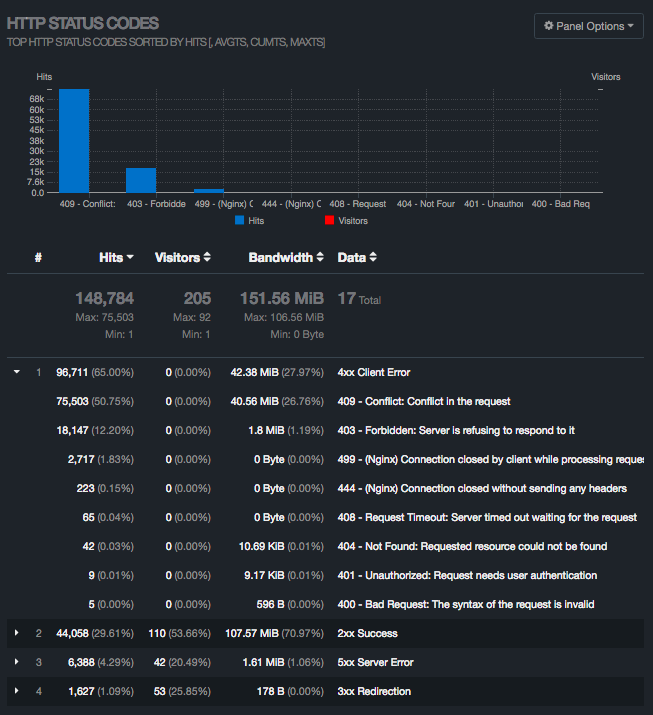Expand the 3xx Redirection row
653x715 pixels.
(17, 691)
